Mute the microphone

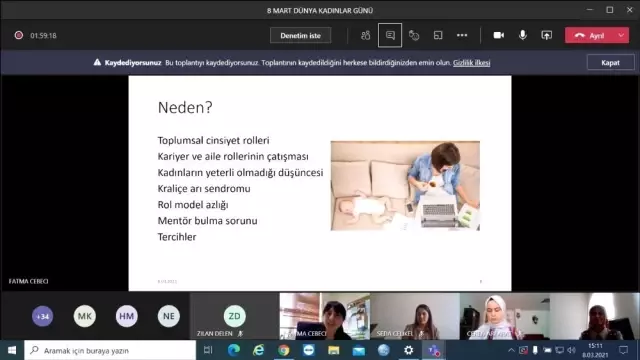(x=522, y=36)
